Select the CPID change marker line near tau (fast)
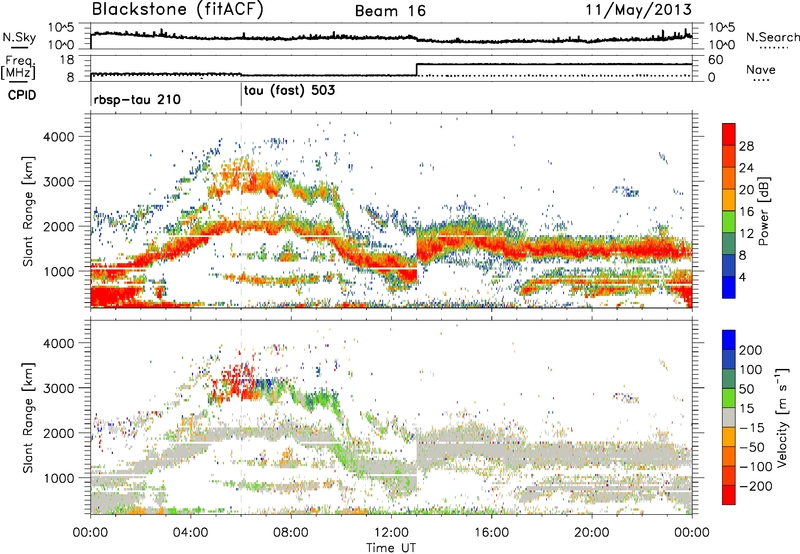Viewport: 800px width, 554px height. tap(241, 95)
